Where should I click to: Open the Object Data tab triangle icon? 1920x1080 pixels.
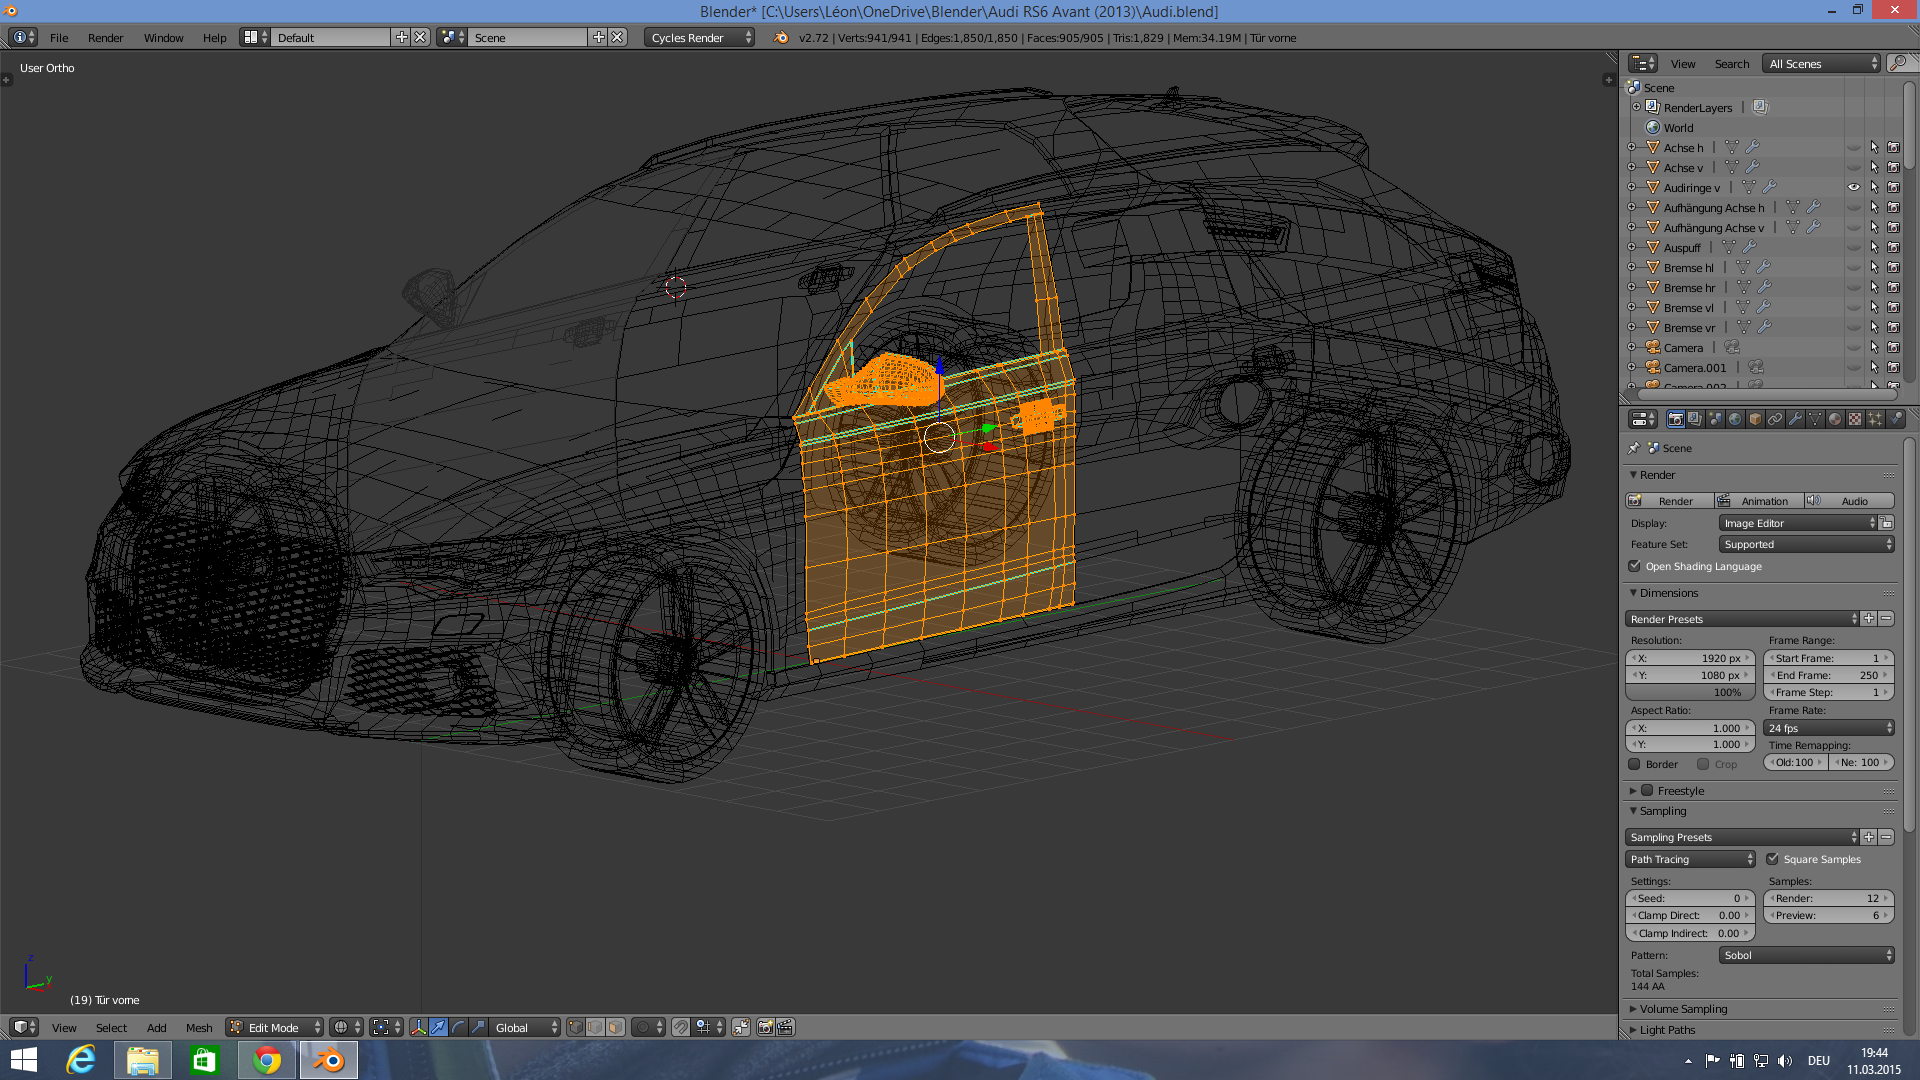1815,420
